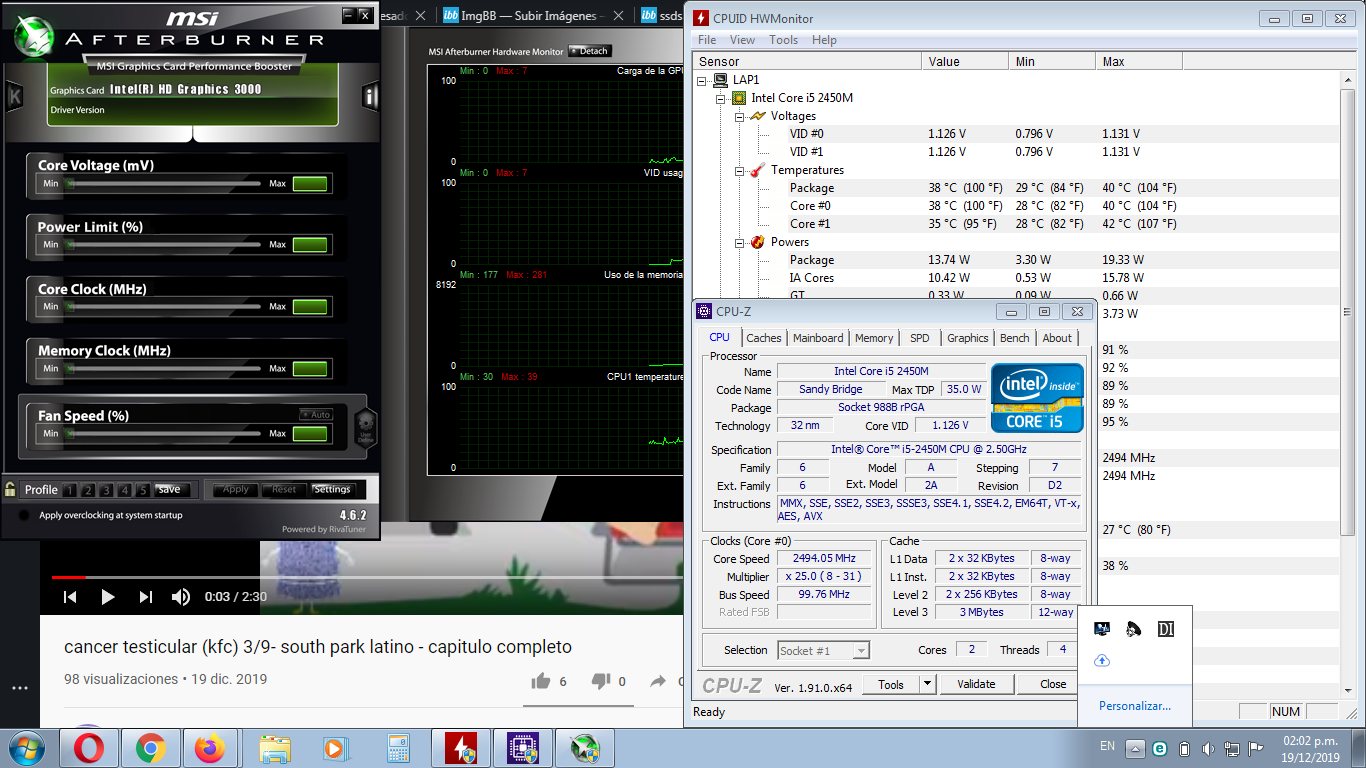
Task: Switch to CPU-Z via its taskbar icon
Action: 522,748
